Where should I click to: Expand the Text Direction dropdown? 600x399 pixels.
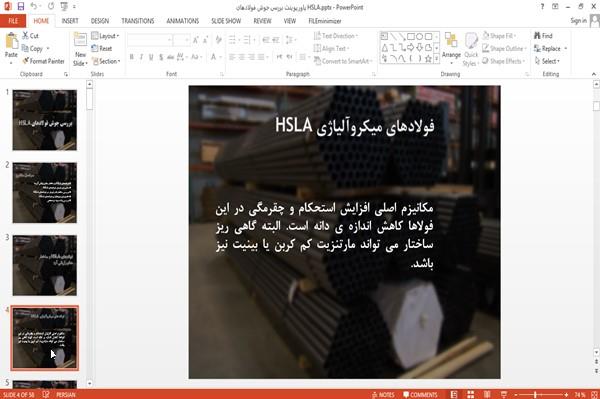point(336,36)
